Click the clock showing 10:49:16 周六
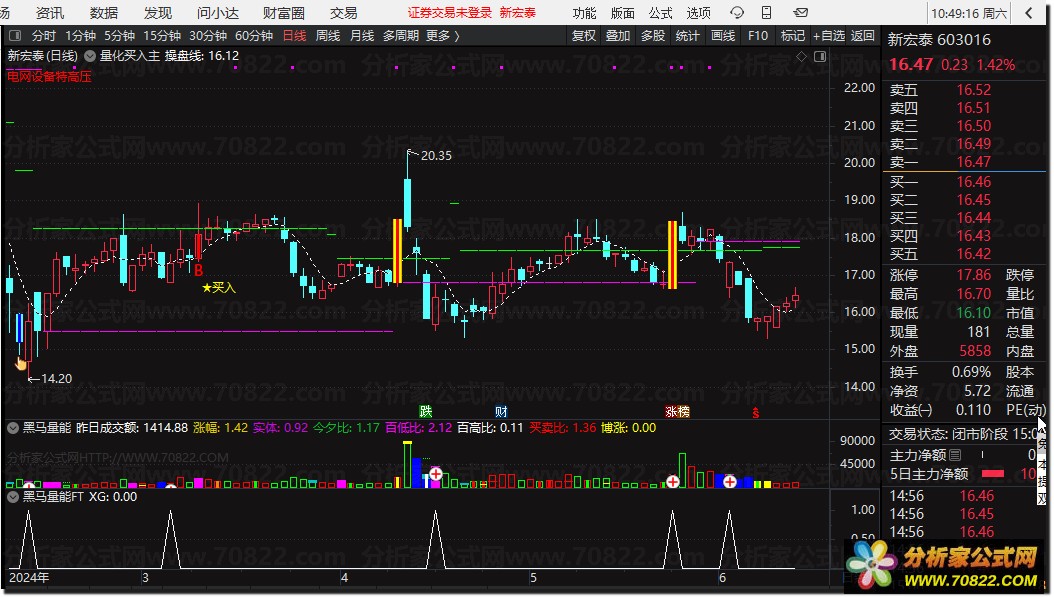The image size is (1054, 597). tap(969, 13)
